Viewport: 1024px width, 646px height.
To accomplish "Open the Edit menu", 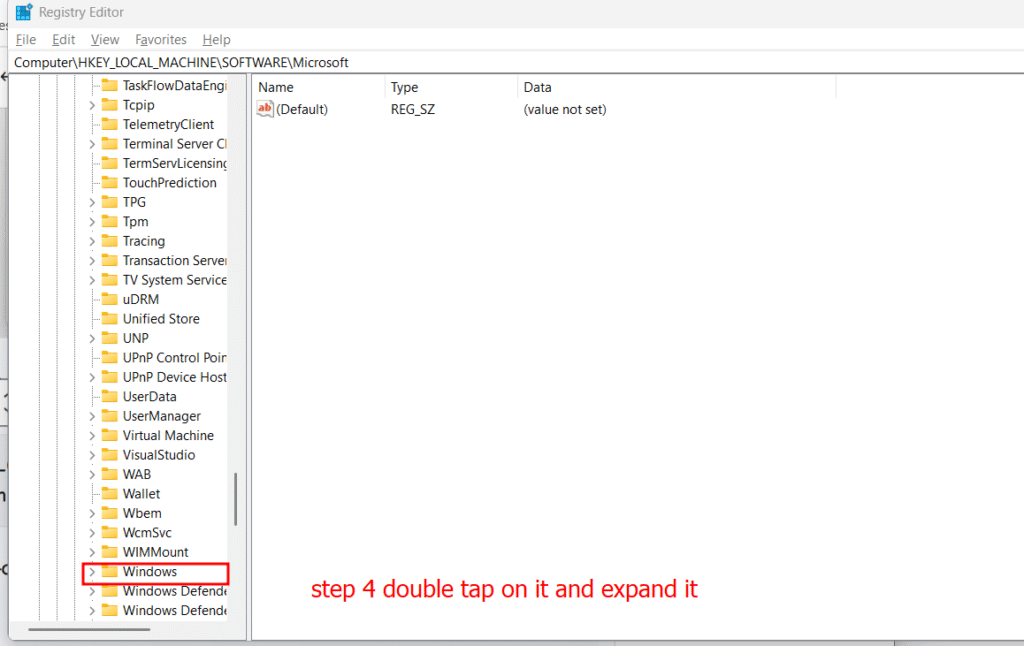I will point(63,40).
